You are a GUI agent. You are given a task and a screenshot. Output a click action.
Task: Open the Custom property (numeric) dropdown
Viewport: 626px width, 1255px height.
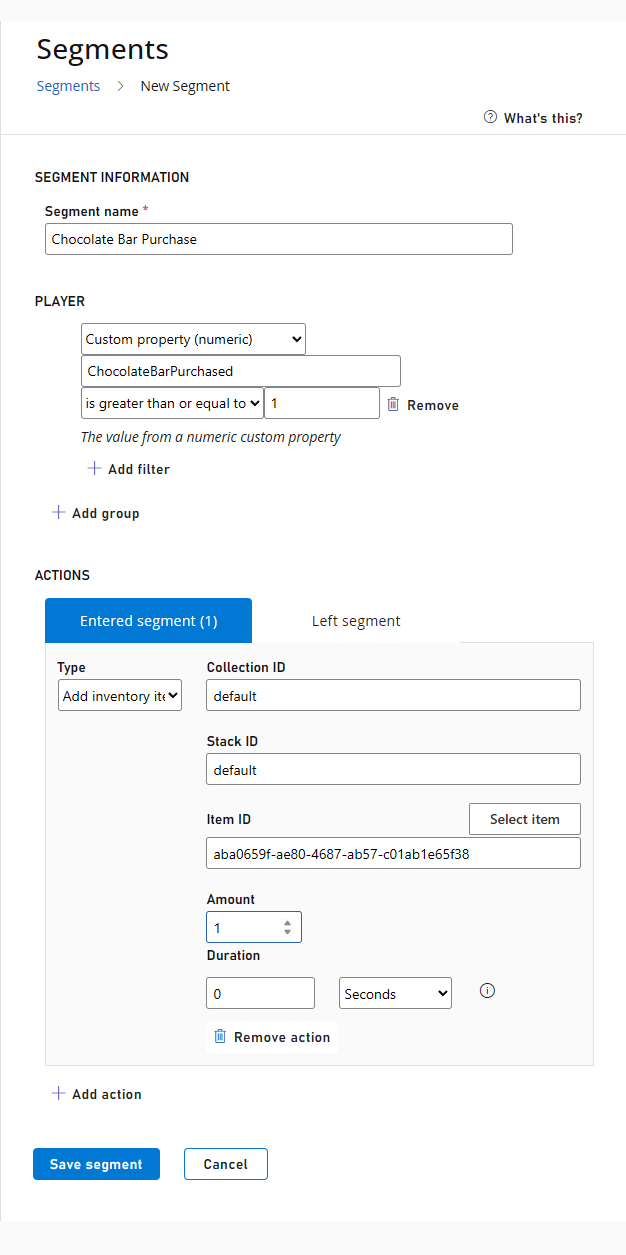tap(193, 339)
